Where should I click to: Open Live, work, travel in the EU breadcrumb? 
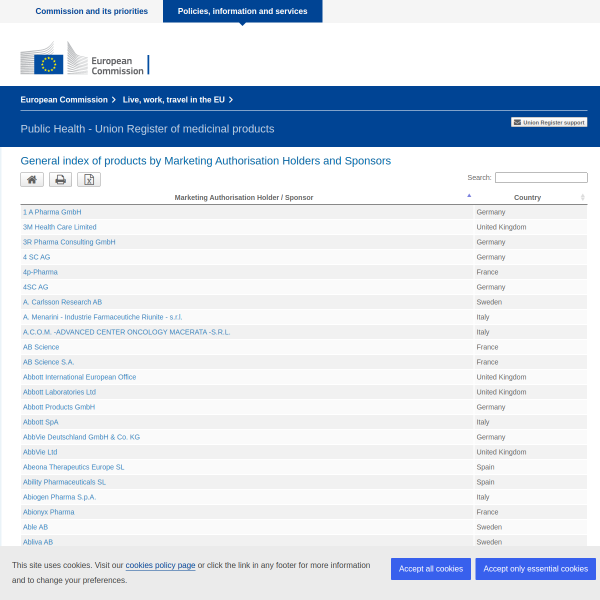pos(173,100)
